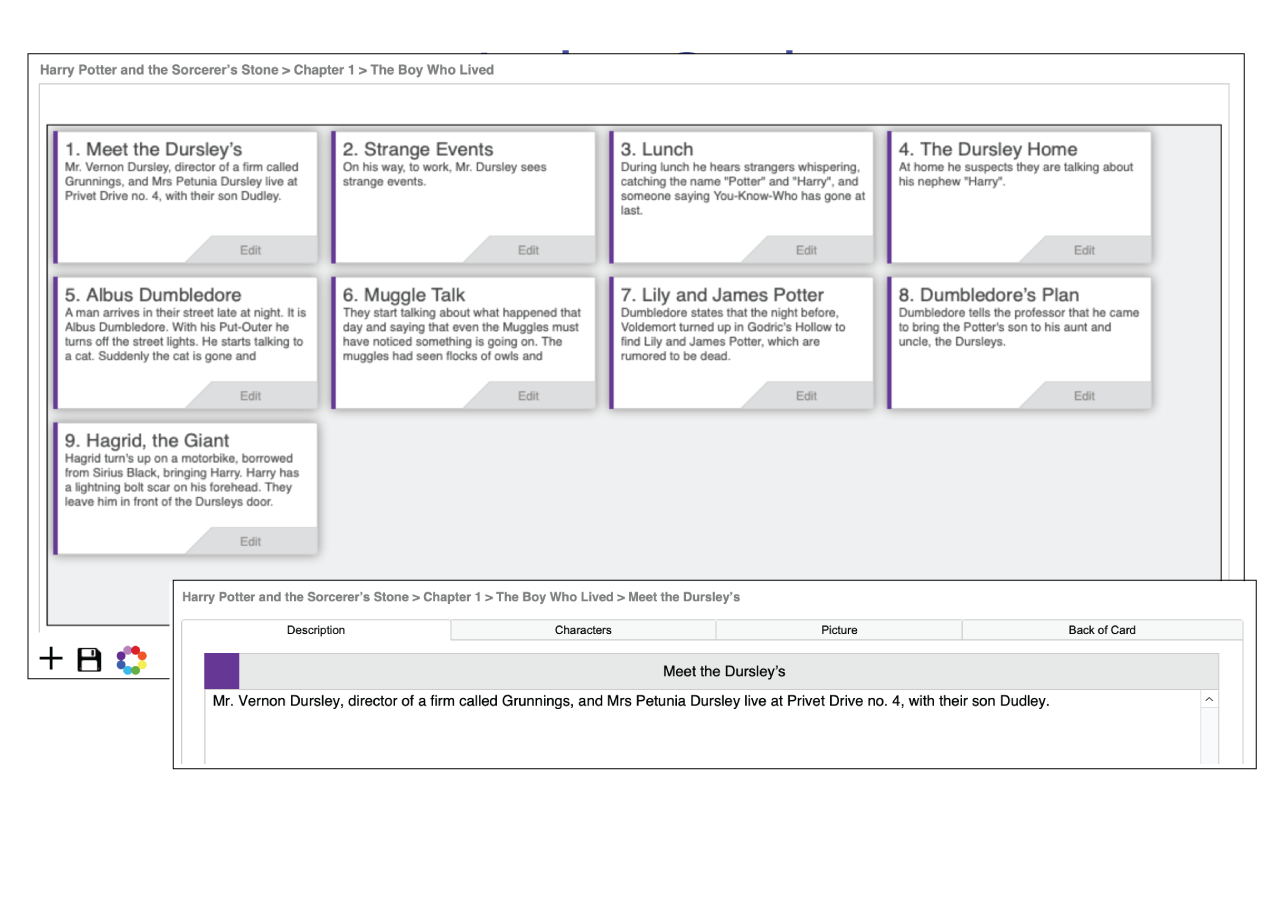Click the scroll-up arrow in the description panel
The image size is (1273, 923).
1208,700
